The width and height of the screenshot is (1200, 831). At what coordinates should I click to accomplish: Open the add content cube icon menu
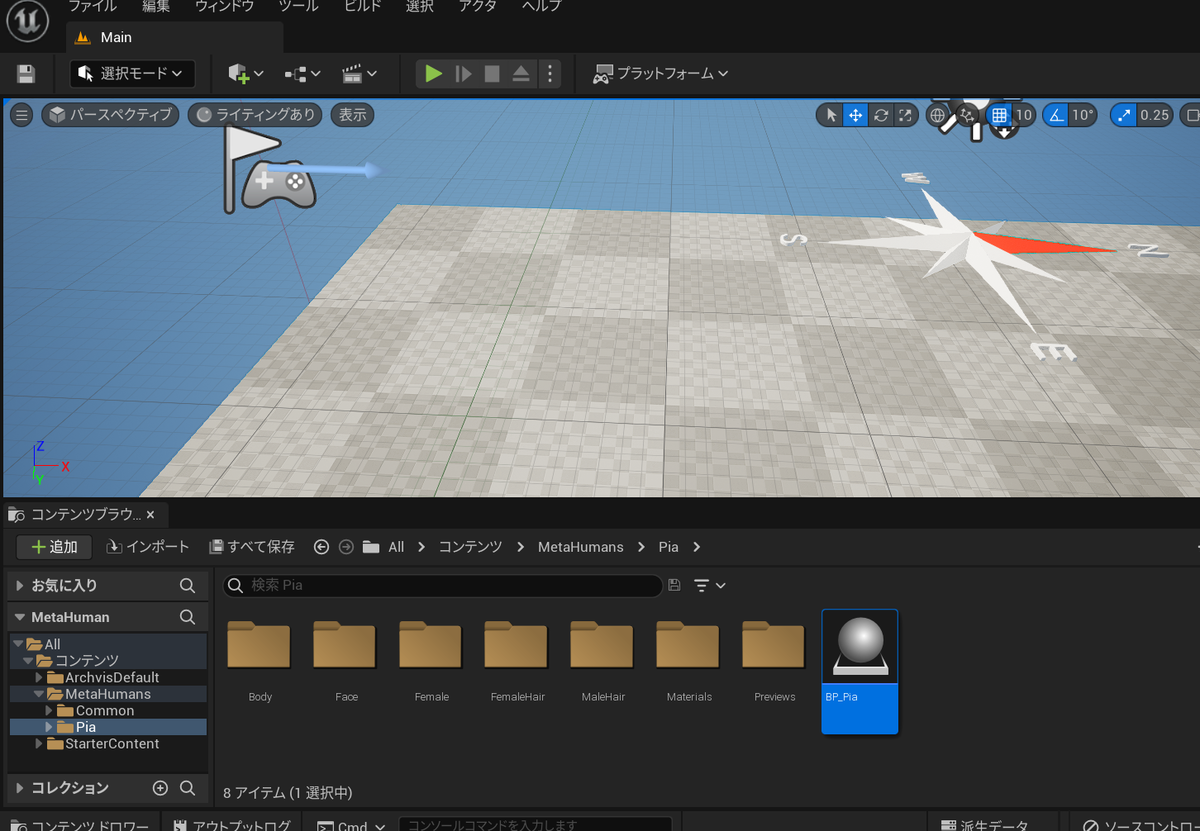point(245,74)
